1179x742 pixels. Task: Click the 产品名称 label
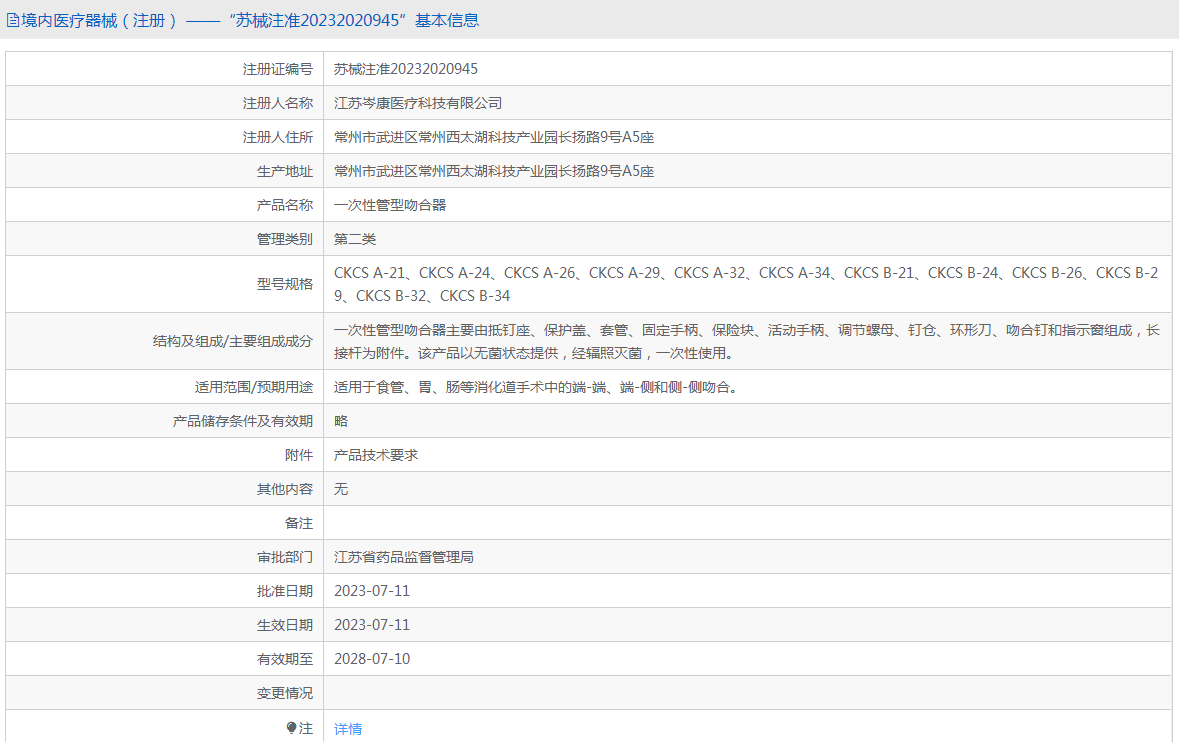point(284,204)
